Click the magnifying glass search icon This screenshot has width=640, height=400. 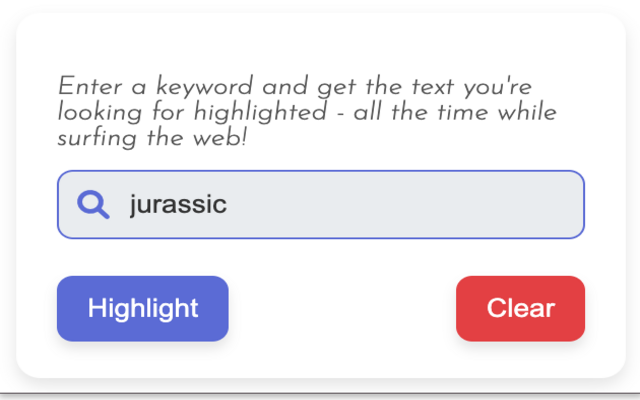(93, 205)
